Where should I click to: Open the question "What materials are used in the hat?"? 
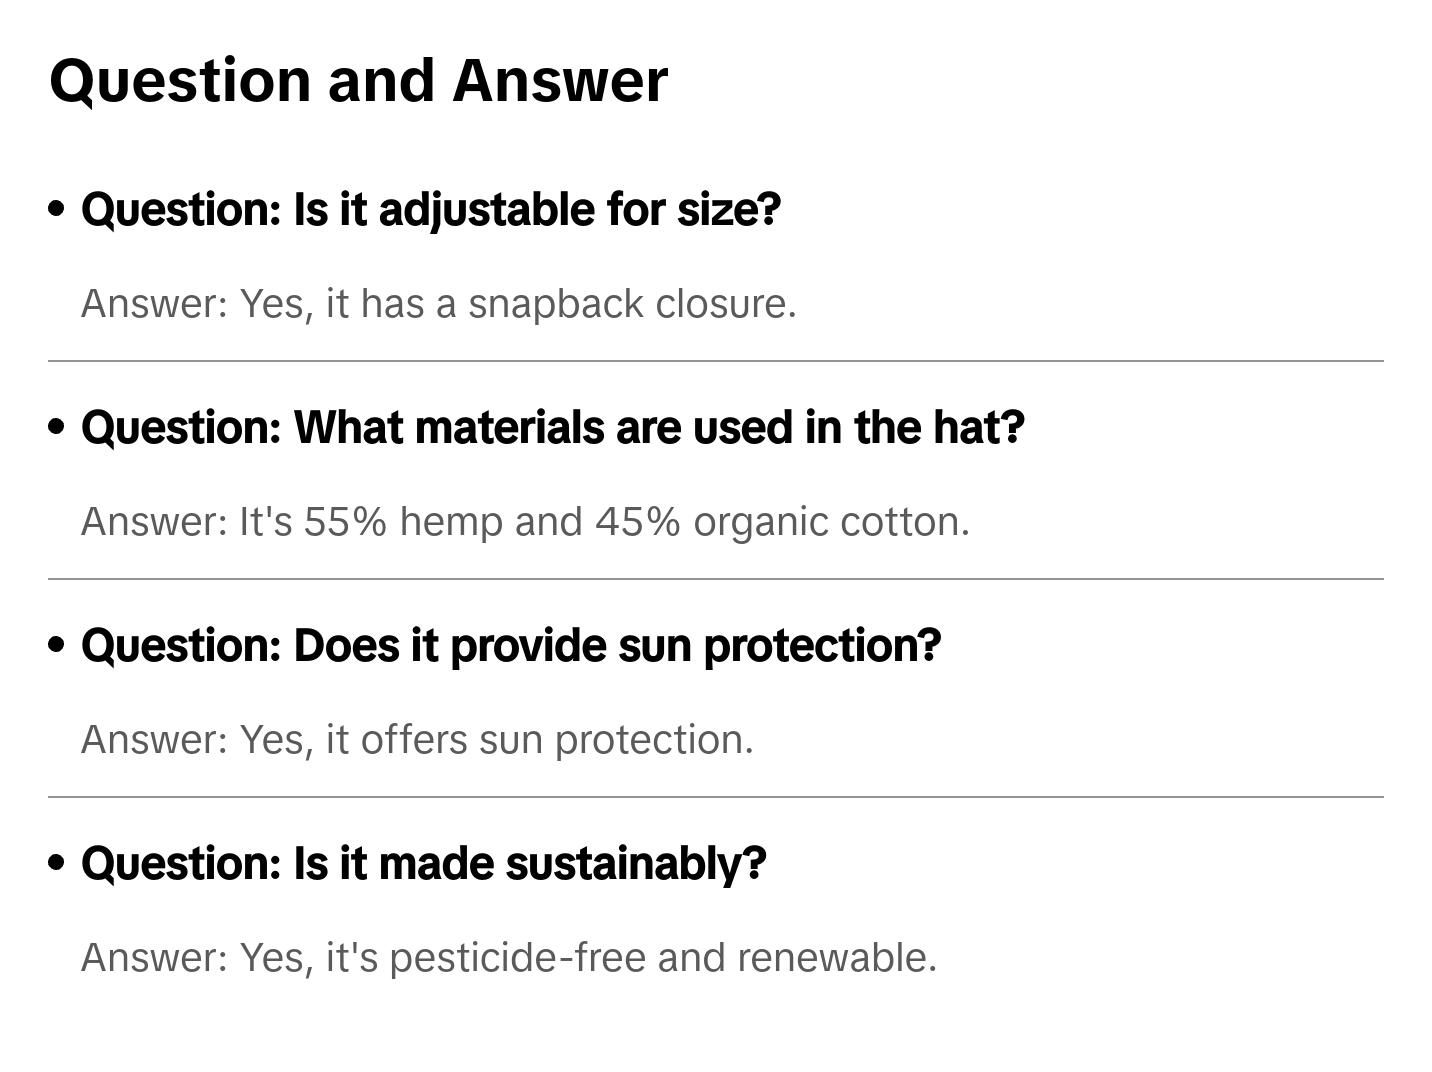[552, 428]
